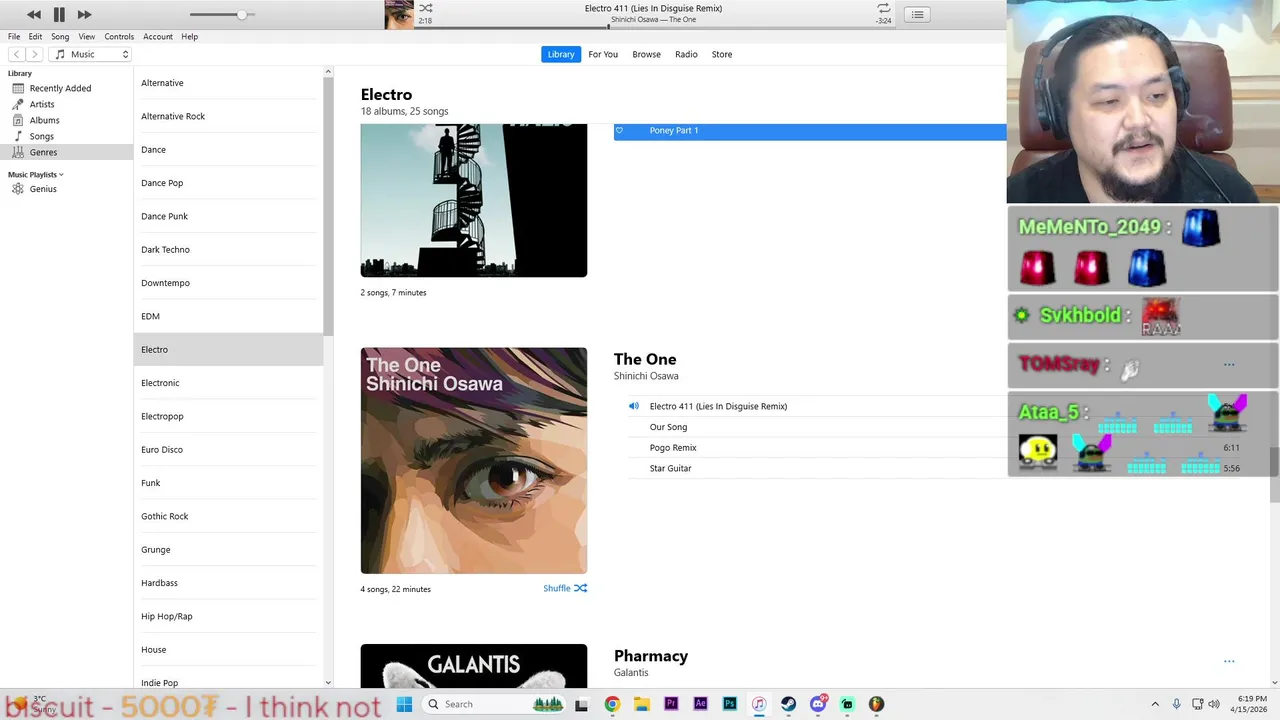Click The One album cover
The height and width of the screenshot is (720, 1280).
tap(474, 461)
